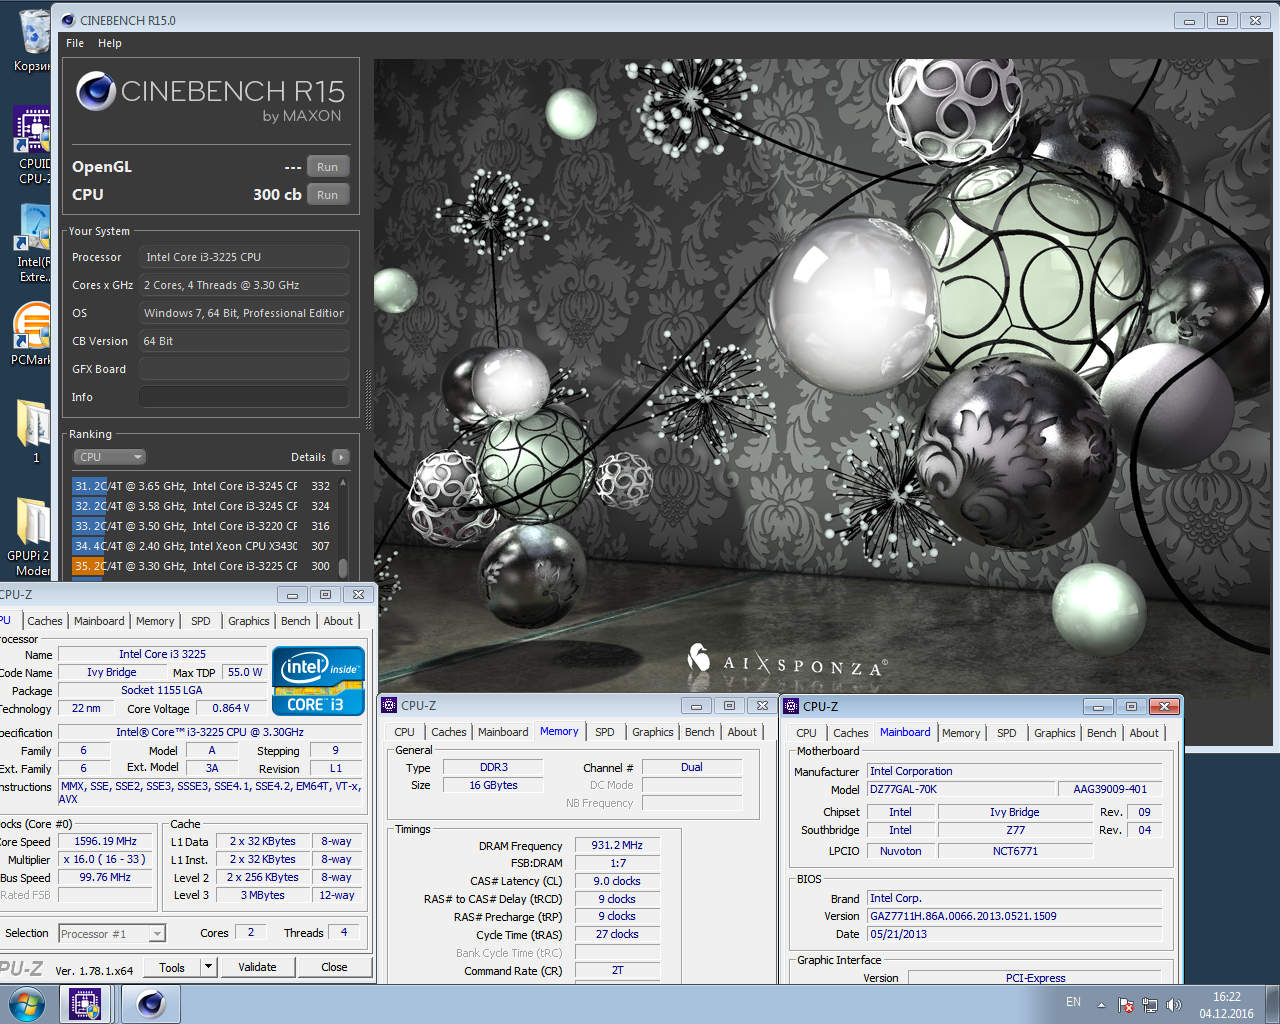Click the CPU-Z Memory window title icon
1280x1024 pixels.
389,706
